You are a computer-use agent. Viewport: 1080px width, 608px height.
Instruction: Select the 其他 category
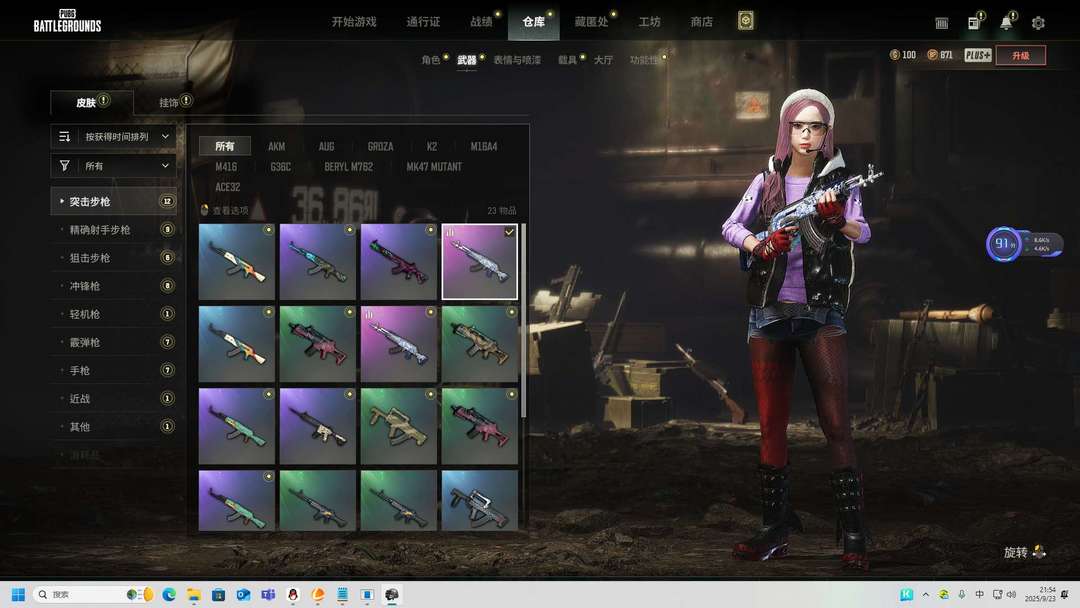coord(114,427)
